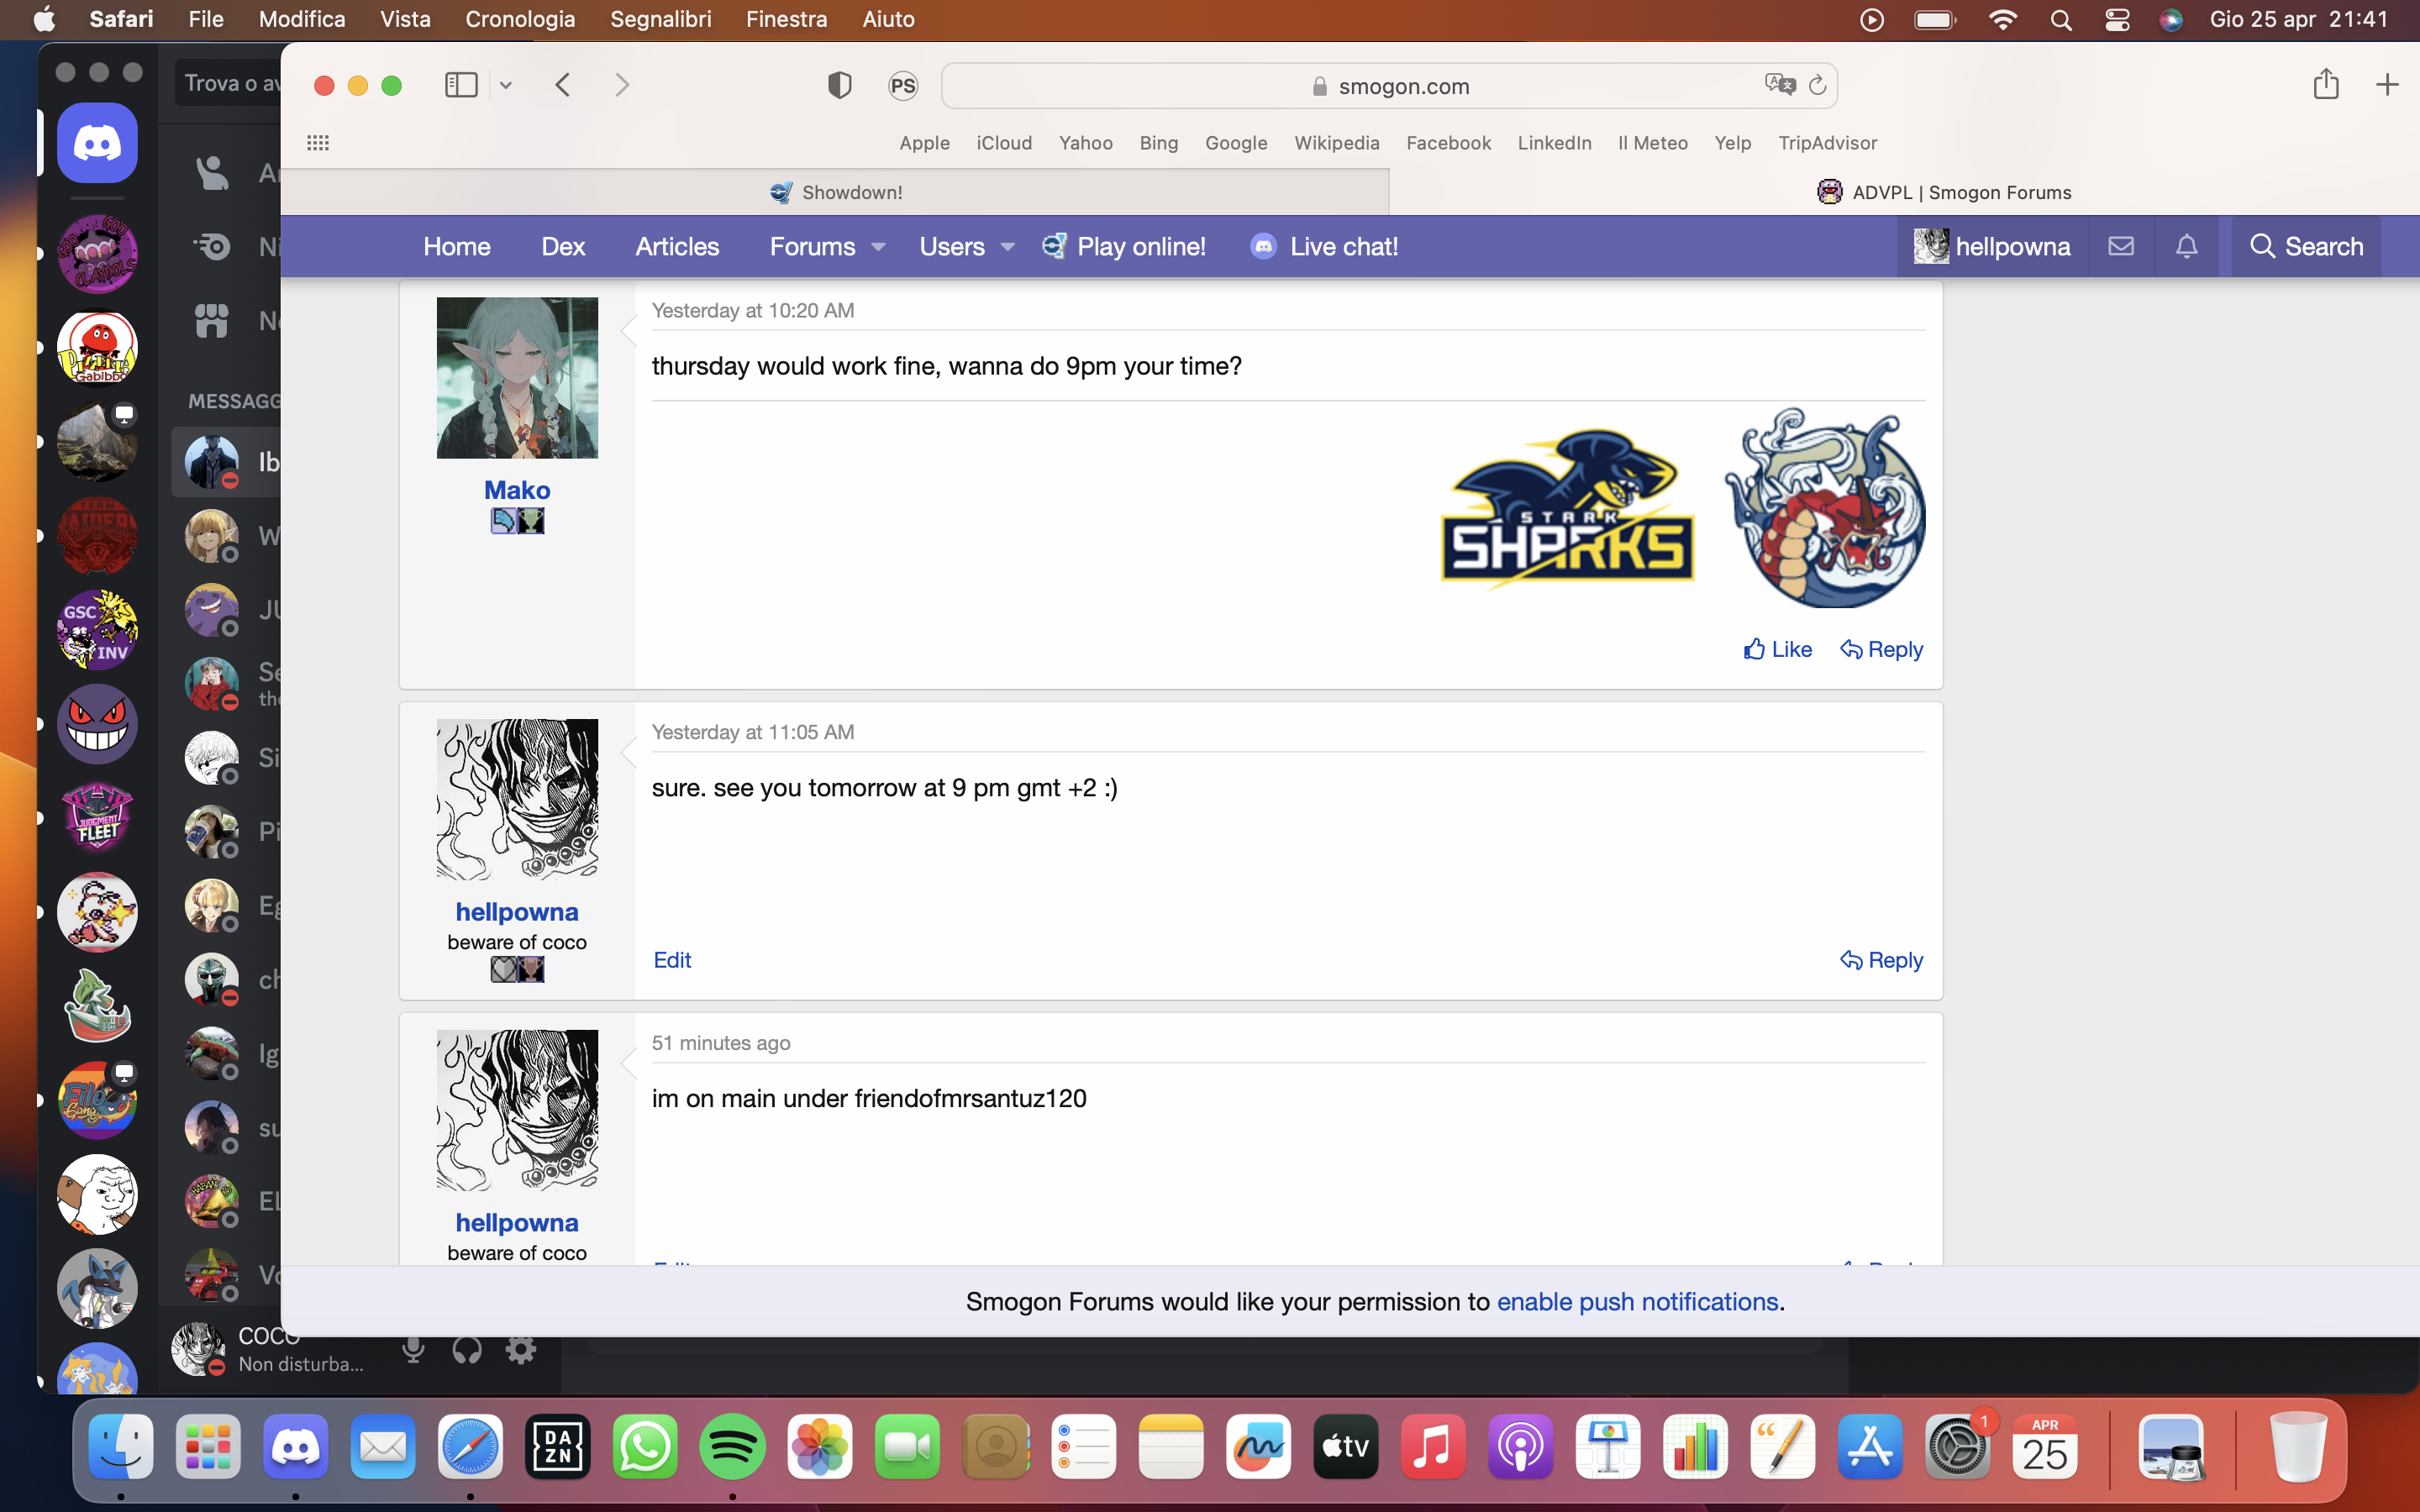Edit the 11:05 AM hellpowna post

click(x=672, y=960)
